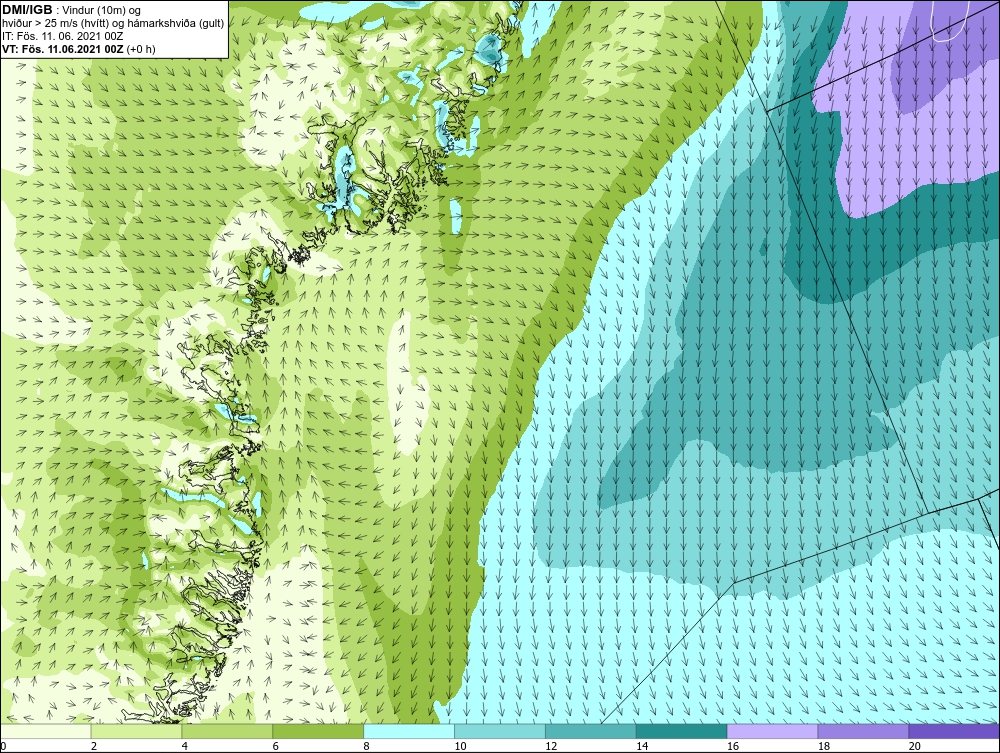Click the legend value 16
The width and height of the screenshot is (1000, 753).
point(733,746)
